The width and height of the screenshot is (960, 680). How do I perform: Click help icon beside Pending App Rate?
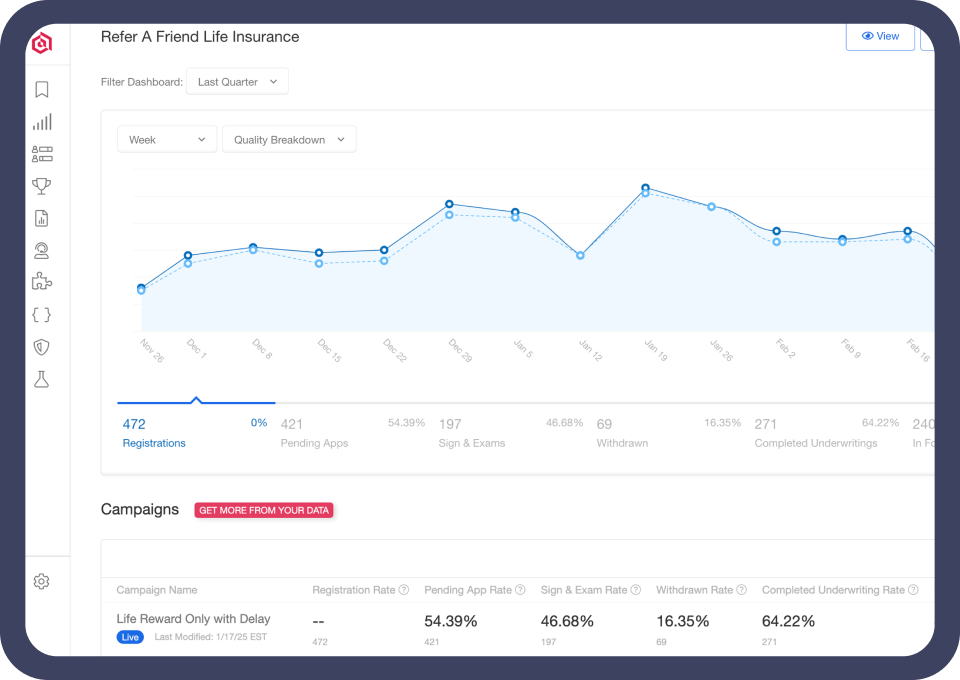point(520,589)
